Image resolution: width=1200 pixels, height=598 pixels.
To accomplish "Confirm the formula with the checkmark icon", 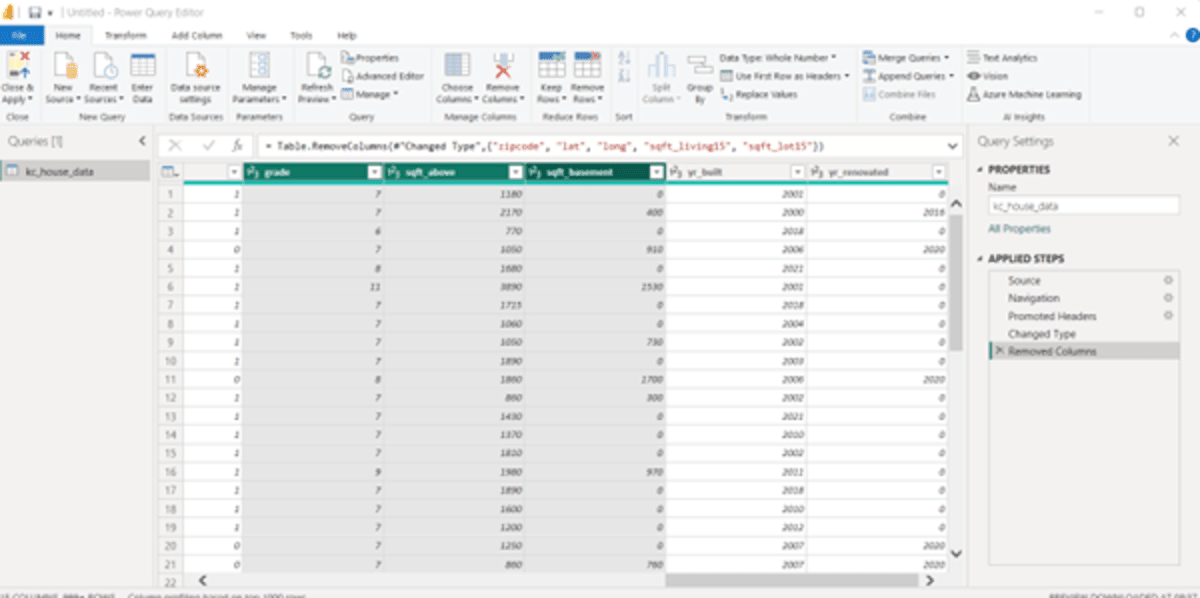I will point(208,145).
